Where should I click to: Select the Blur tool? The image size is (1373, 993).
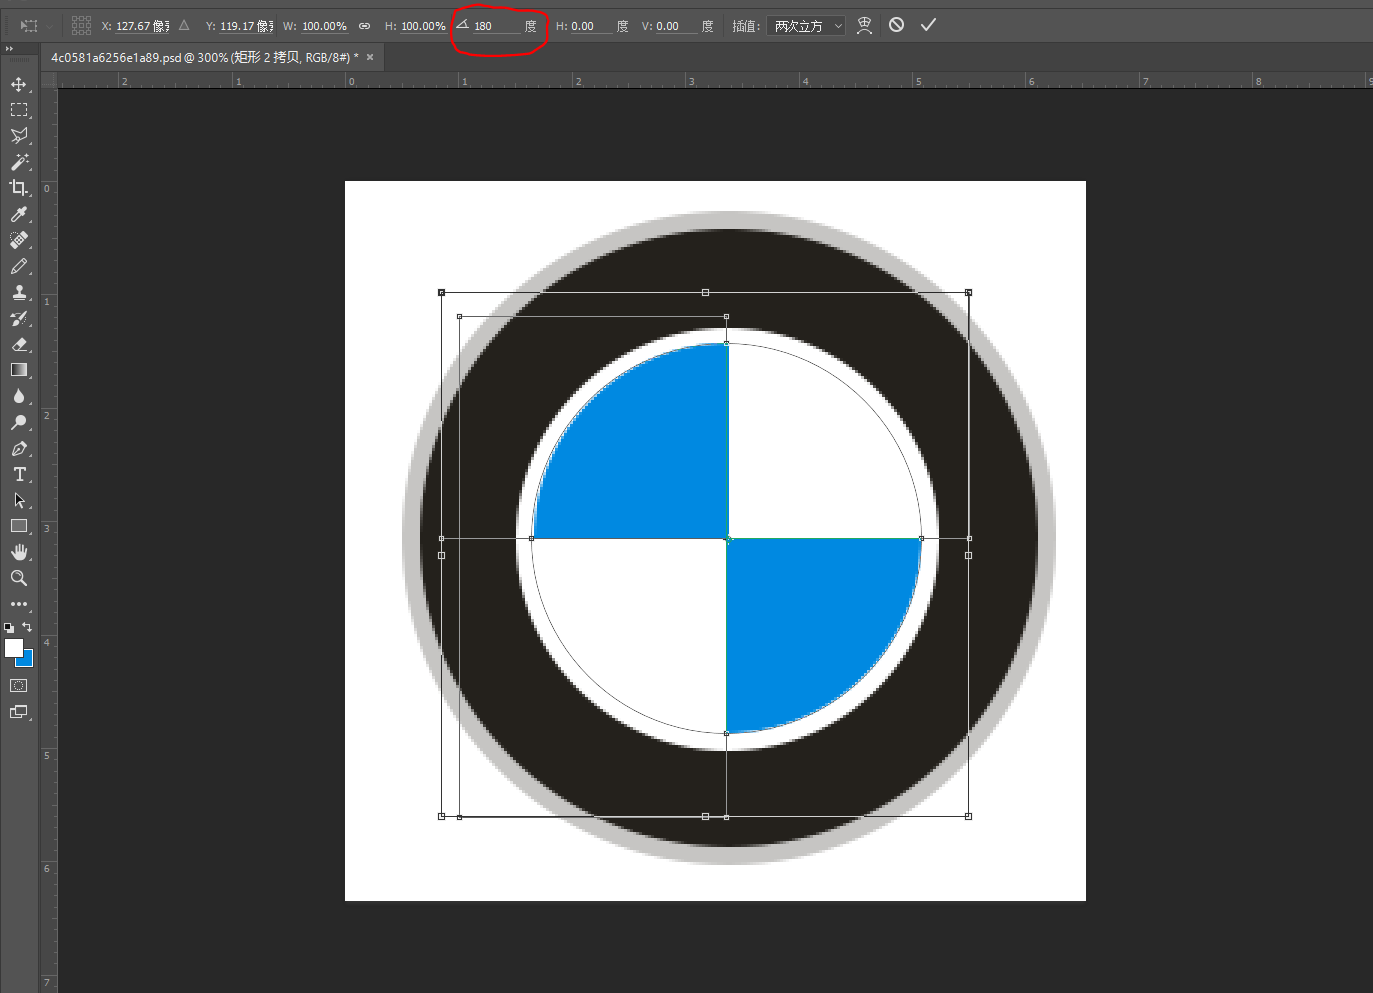click(x=19, y=396)
